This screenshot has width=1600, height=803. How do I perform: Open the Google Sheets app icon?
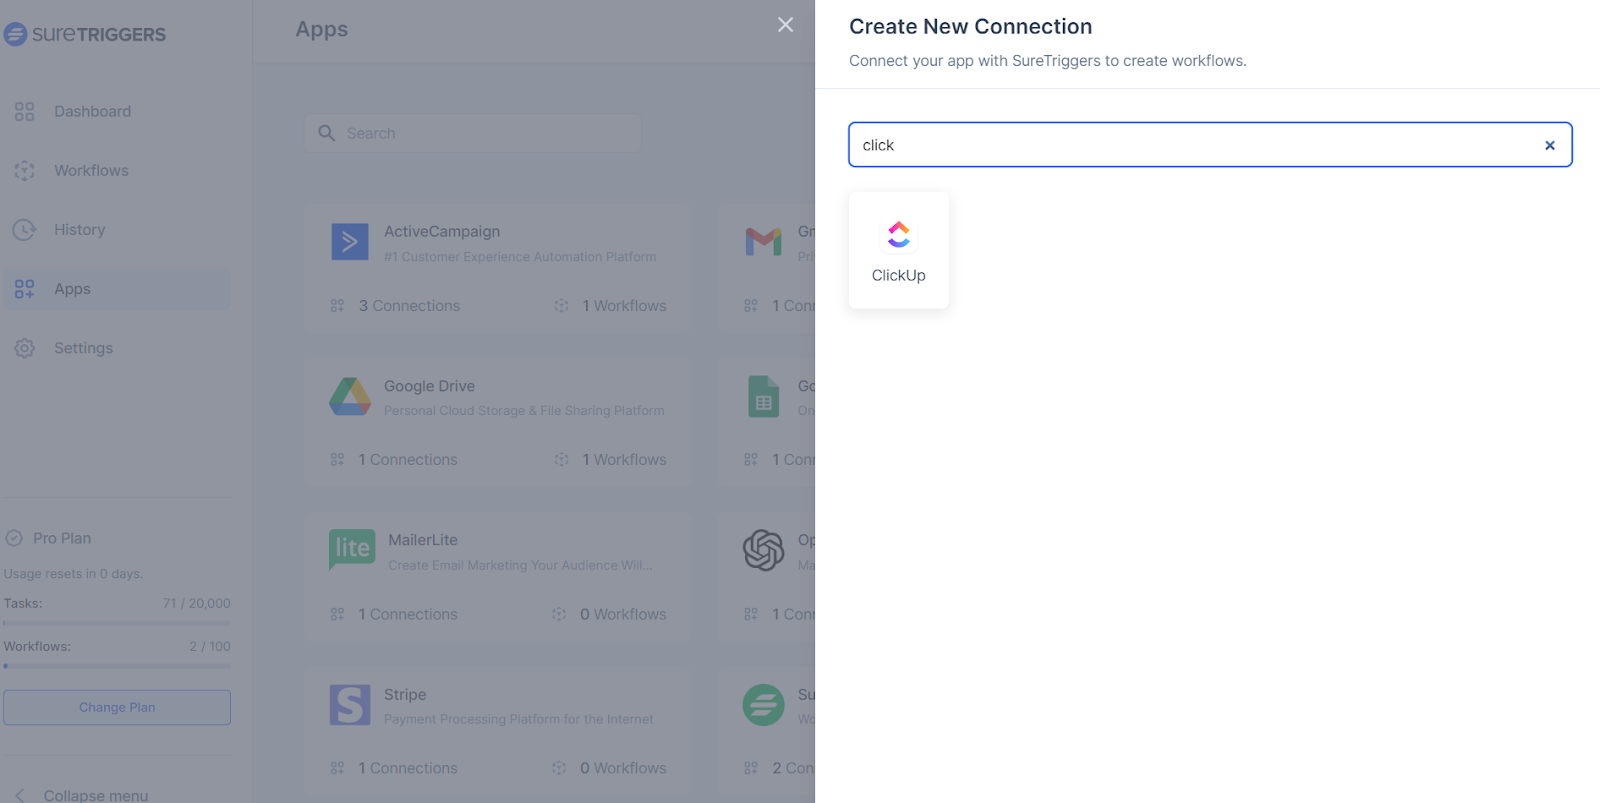764,396
